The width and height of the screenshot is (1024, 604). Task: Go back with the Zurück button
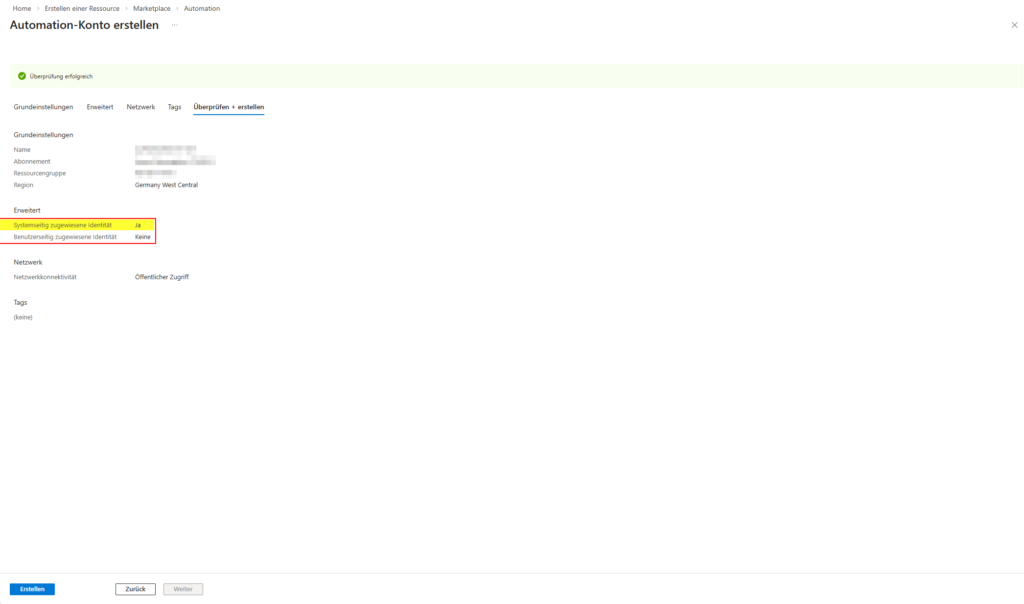[135, 589]
